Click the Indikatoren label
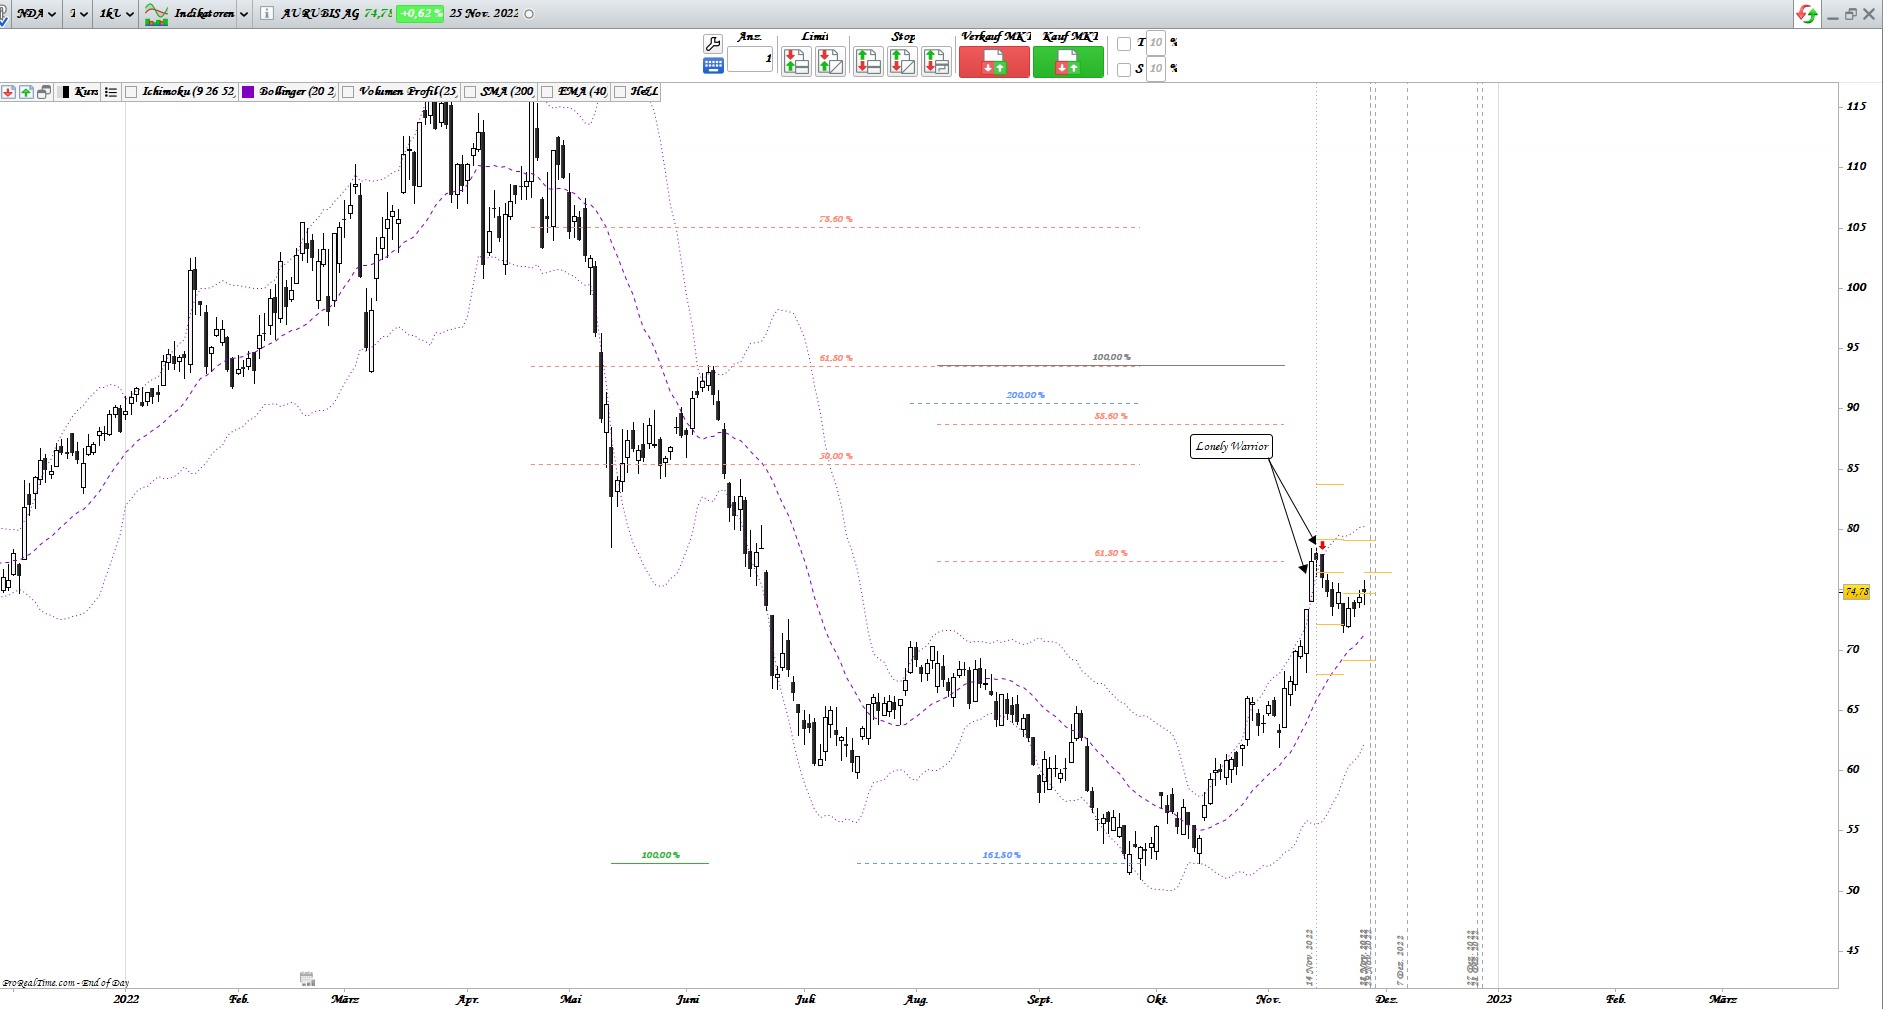 pyautogui.click(x=204, y=14)
